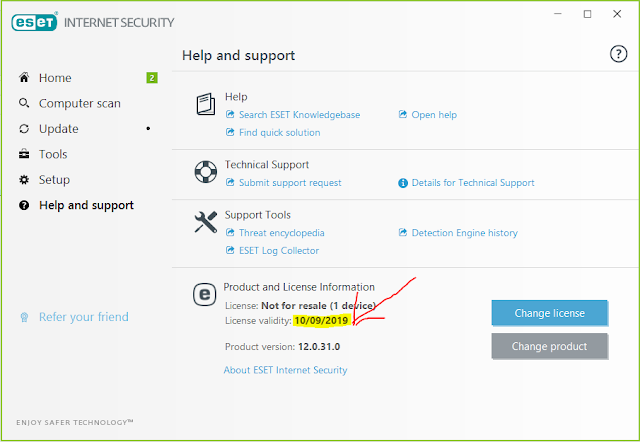Click Find quick solution link
The height and width of the screenshot is (442, 640).
(x=280, y=133)
